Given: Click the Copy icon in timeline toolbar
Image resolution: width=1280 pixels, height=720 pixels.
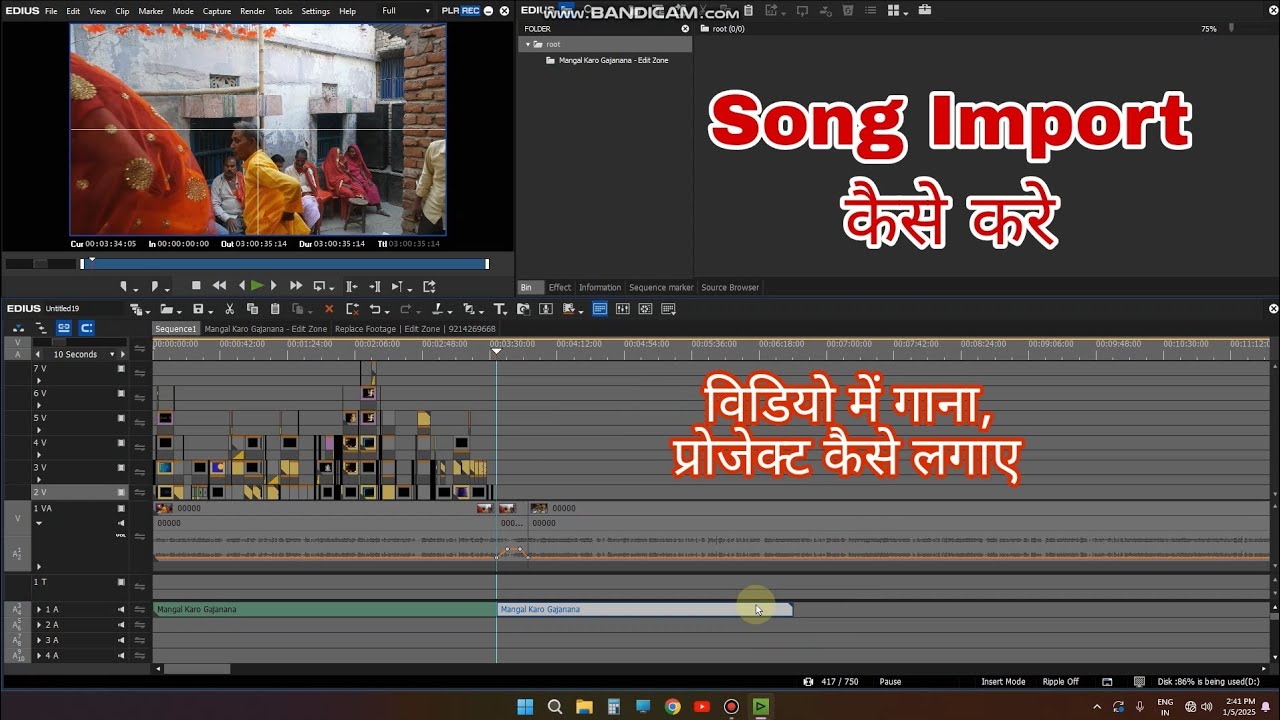Looking at the screenshot, I should pos(252,309).
